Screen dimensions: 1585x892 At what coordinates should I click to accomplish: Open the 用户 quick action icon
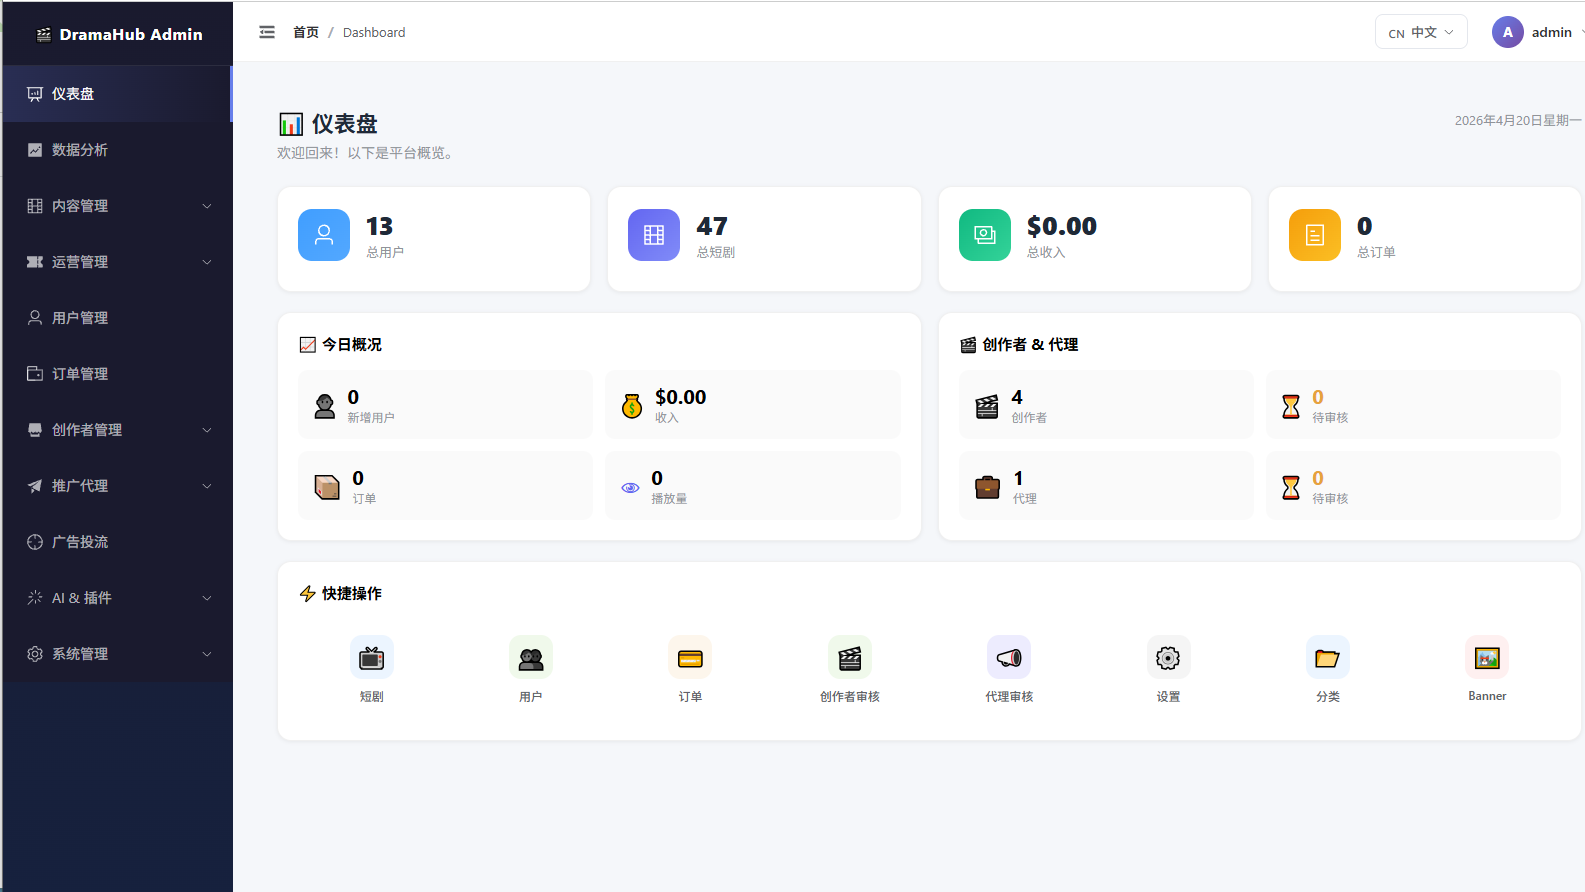(x=531, y=657)
